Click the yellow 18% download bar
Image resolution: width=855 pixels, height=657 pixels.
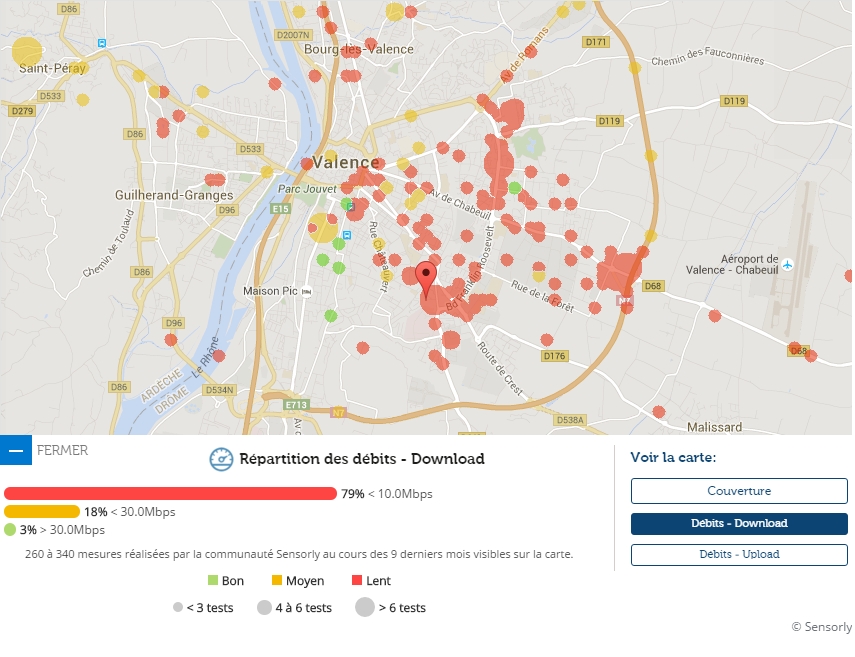tap(42, 512)
